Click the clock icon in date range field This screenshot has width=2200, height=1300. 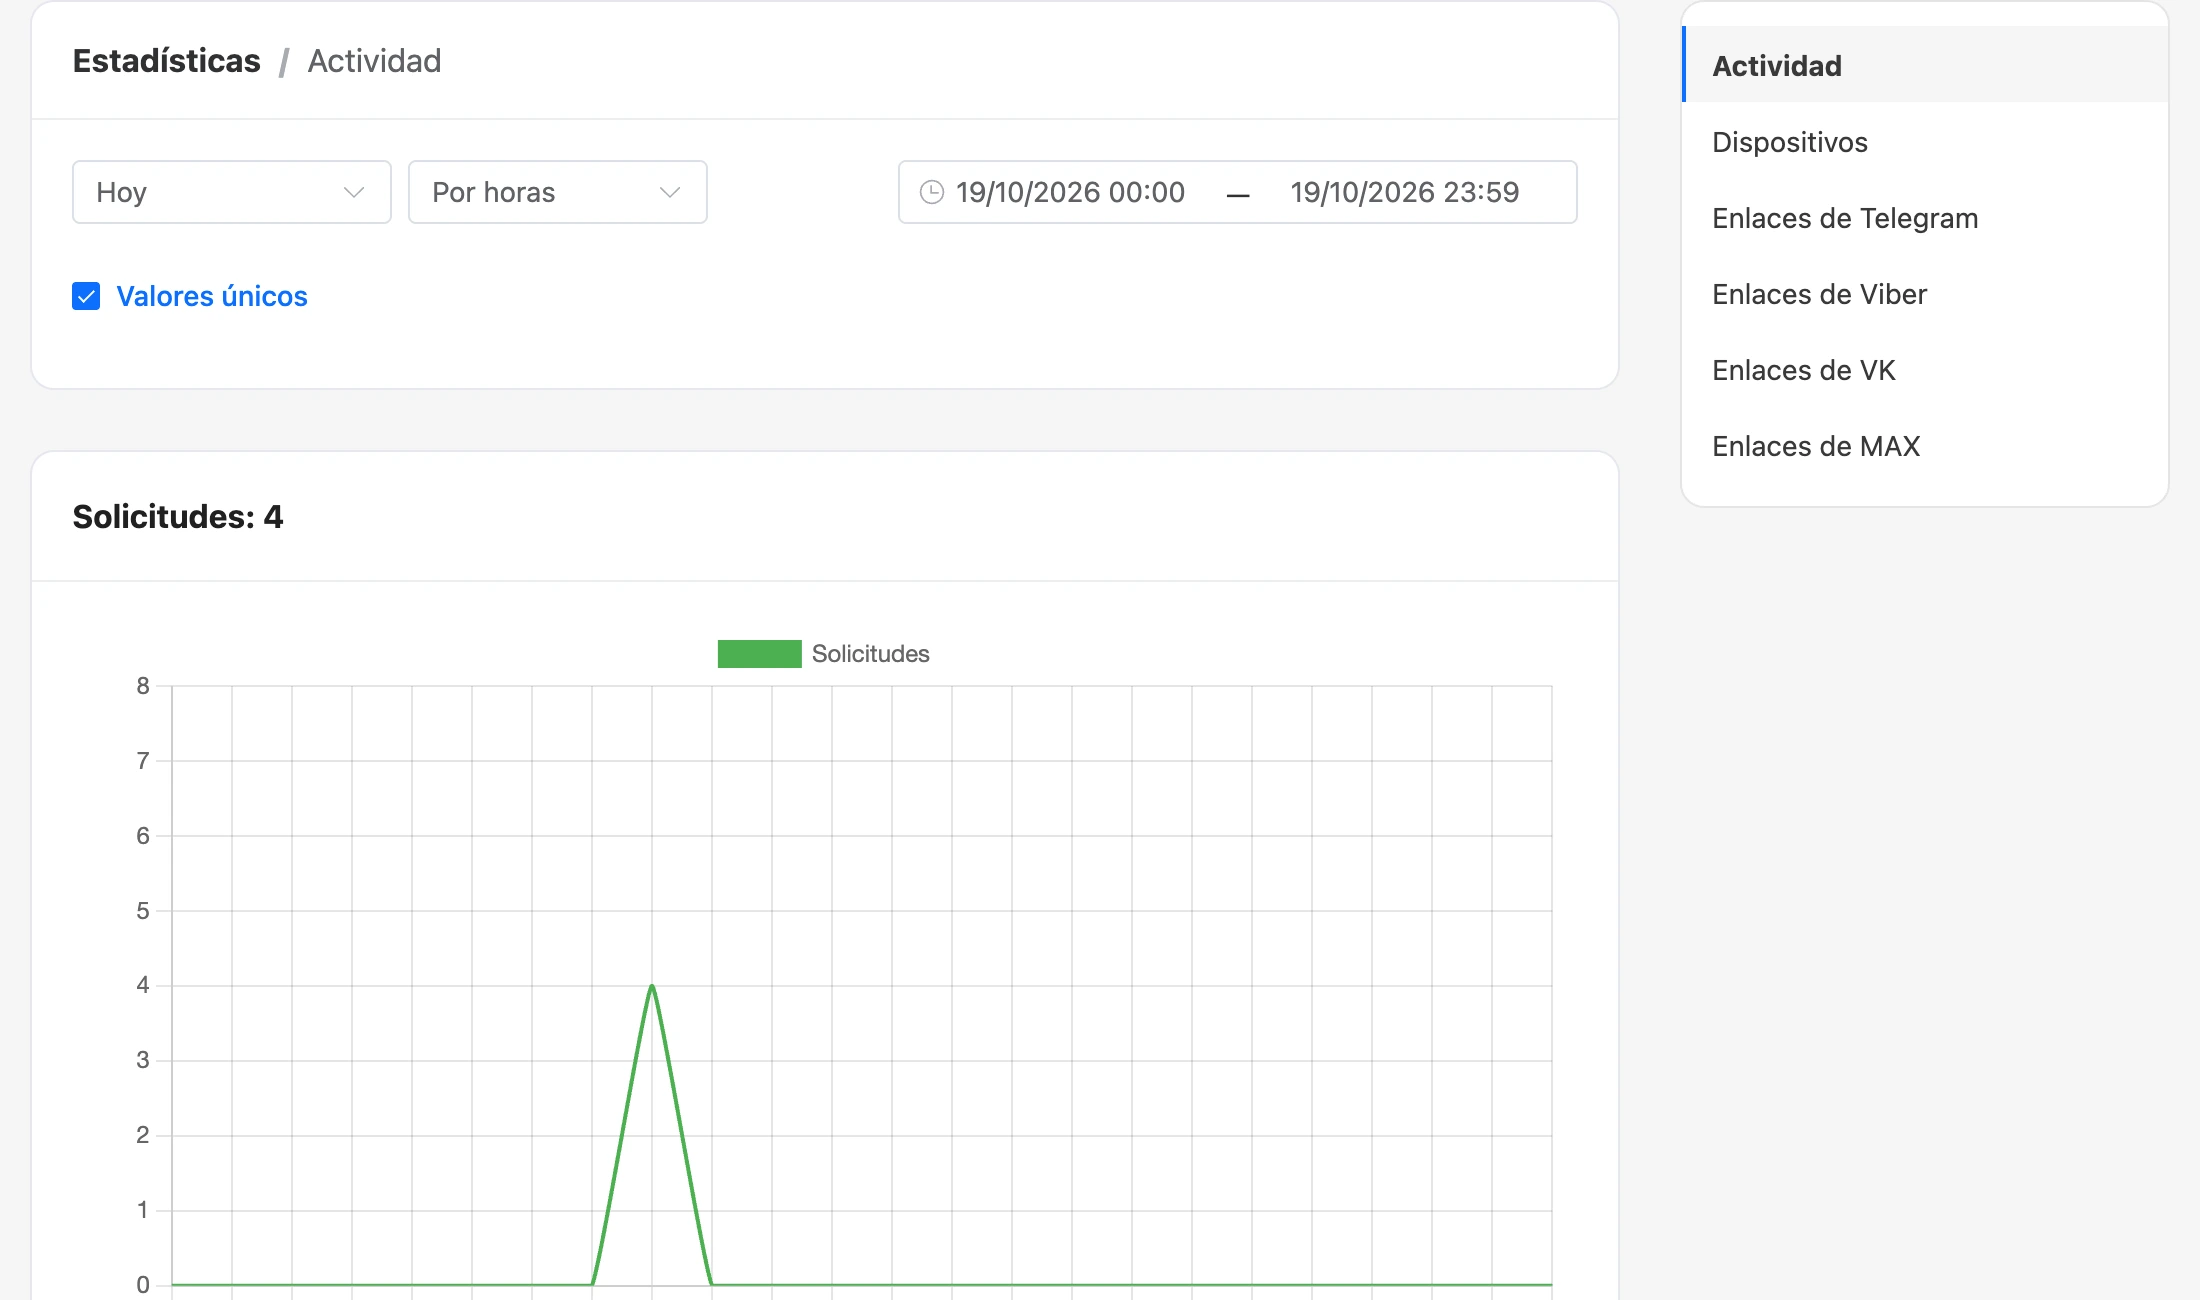point(931,192)
